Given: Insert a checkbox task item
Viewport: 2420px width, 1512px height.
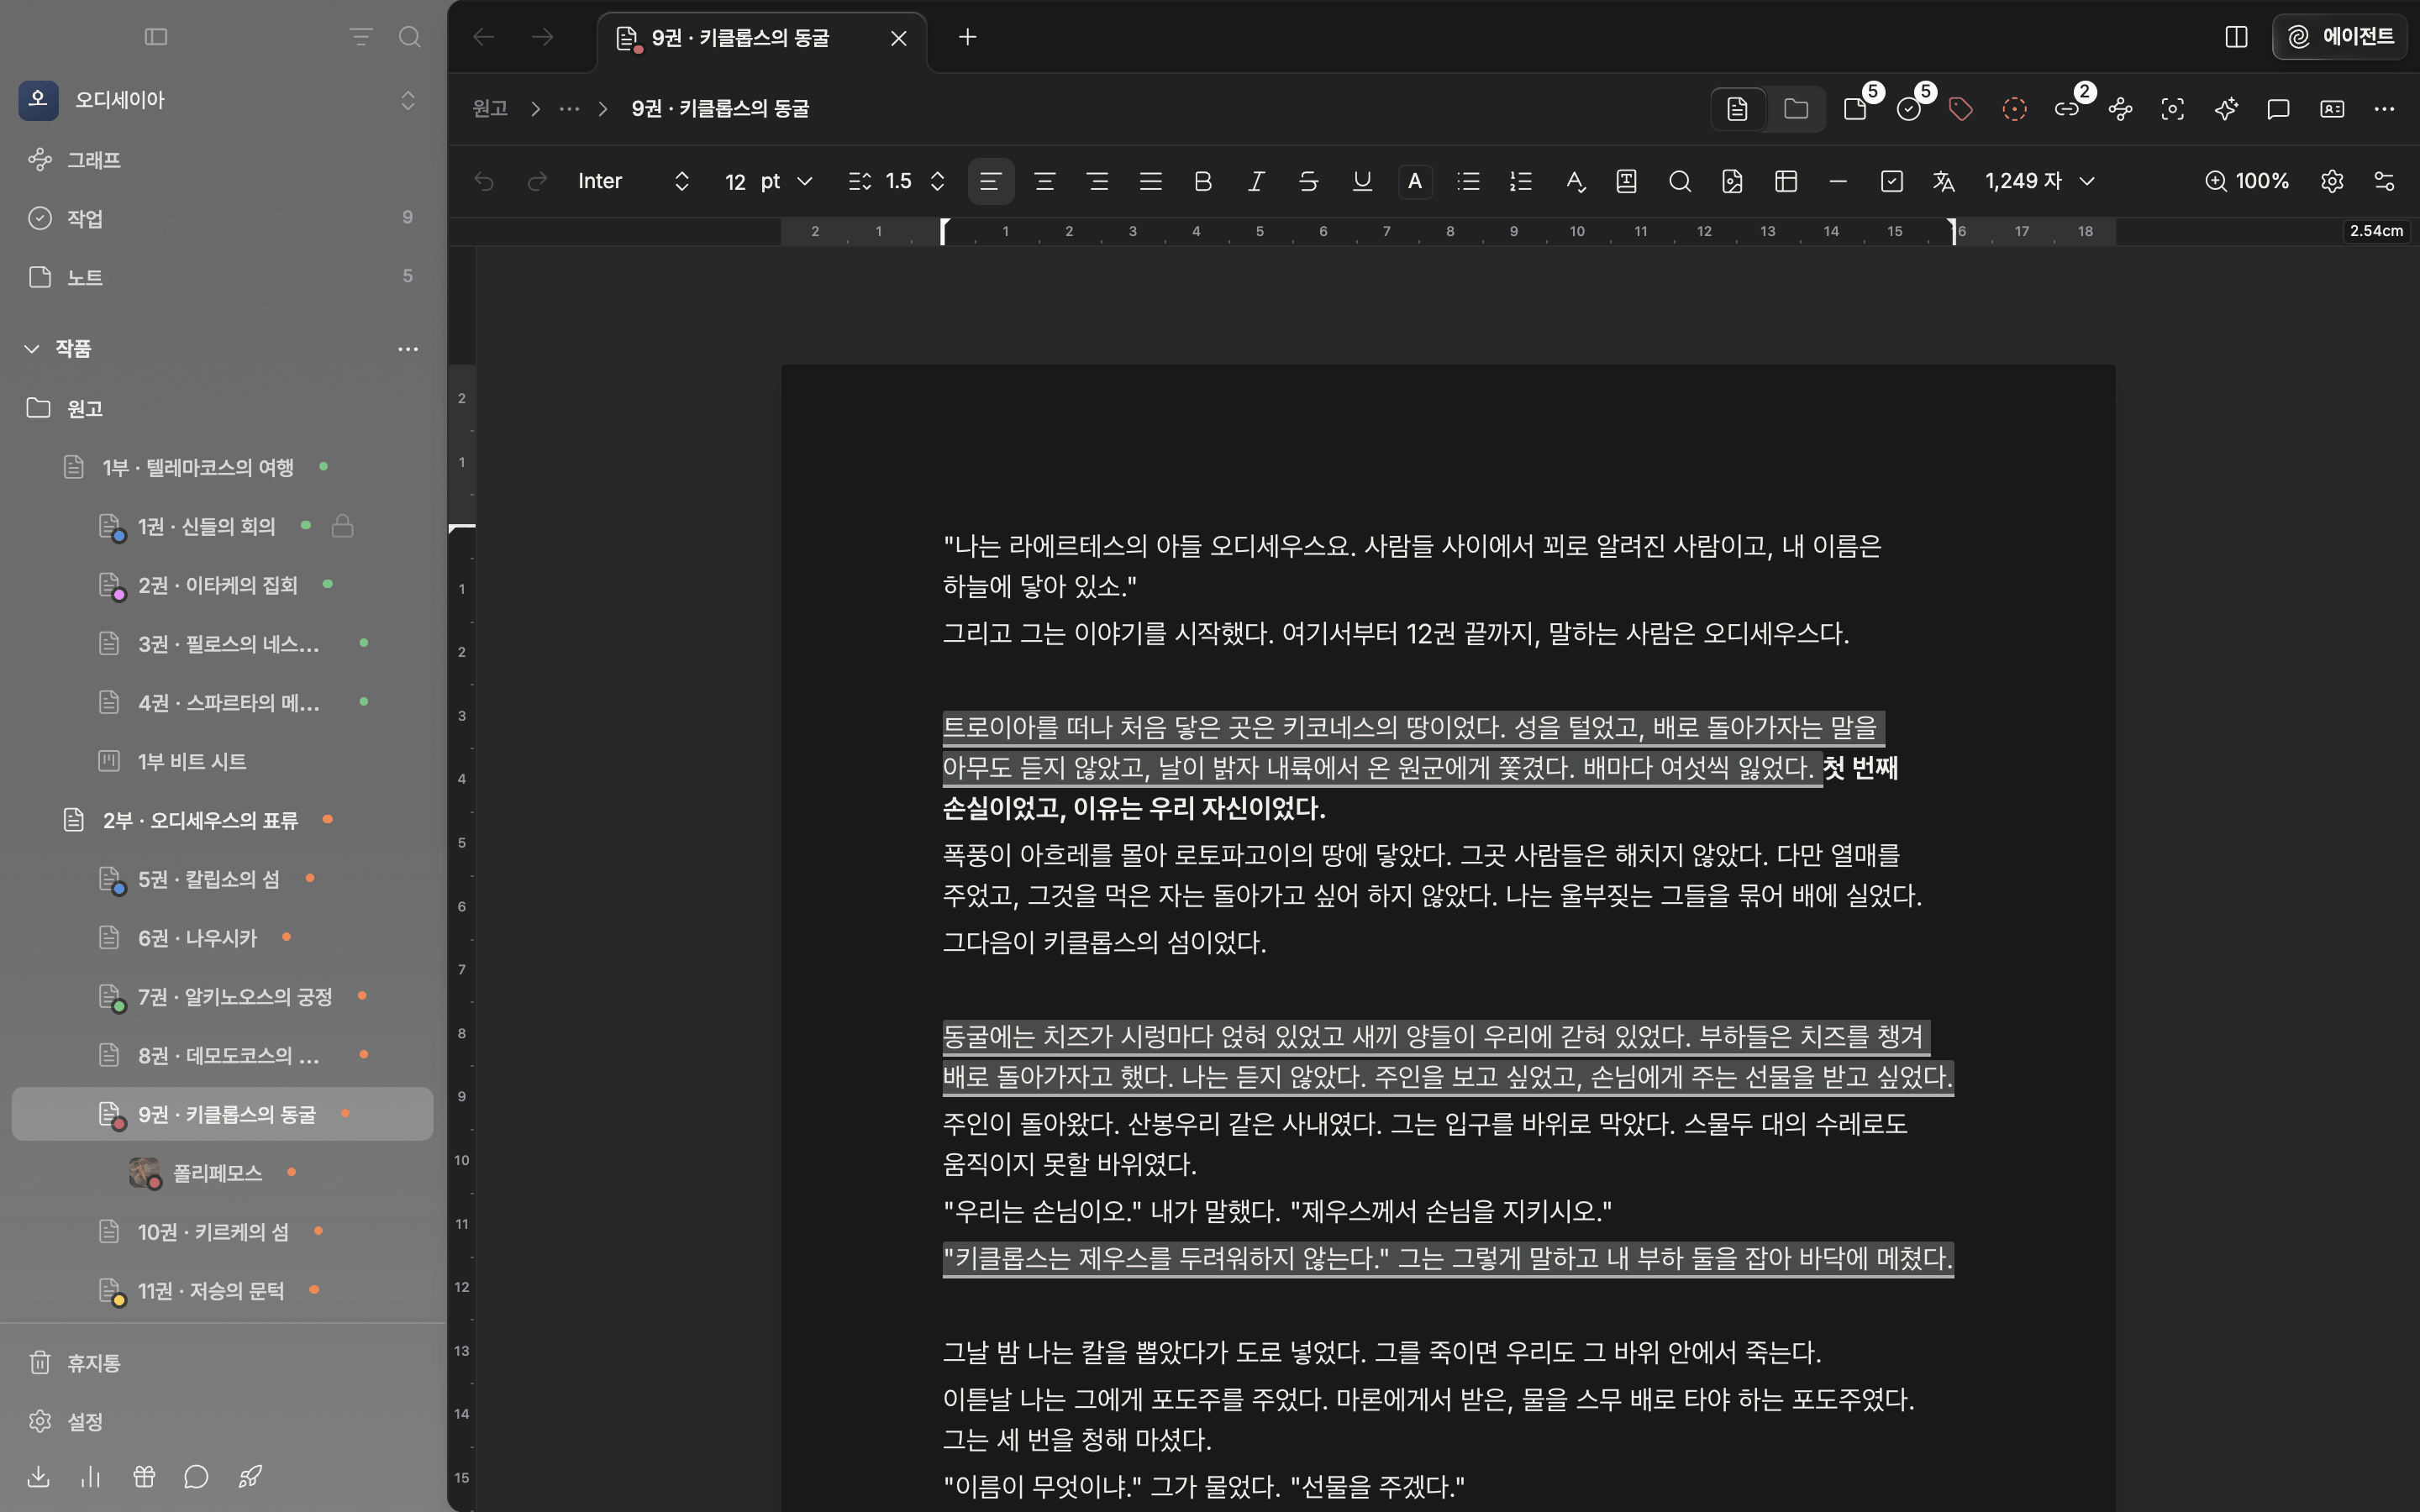Looking at the screenshot, I should tap(1891, 181).
